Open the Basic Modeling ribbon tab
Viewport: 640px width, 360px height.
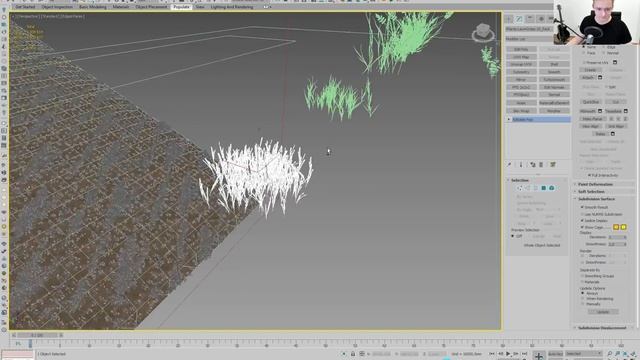coord(93,7)
